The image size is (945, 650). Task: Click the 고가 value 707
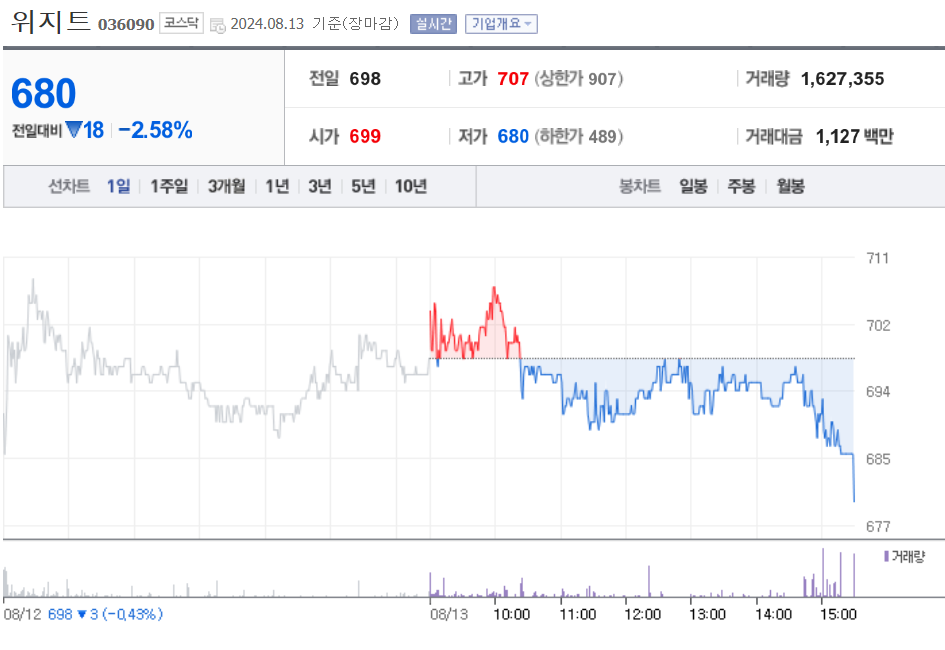(513, 79)
